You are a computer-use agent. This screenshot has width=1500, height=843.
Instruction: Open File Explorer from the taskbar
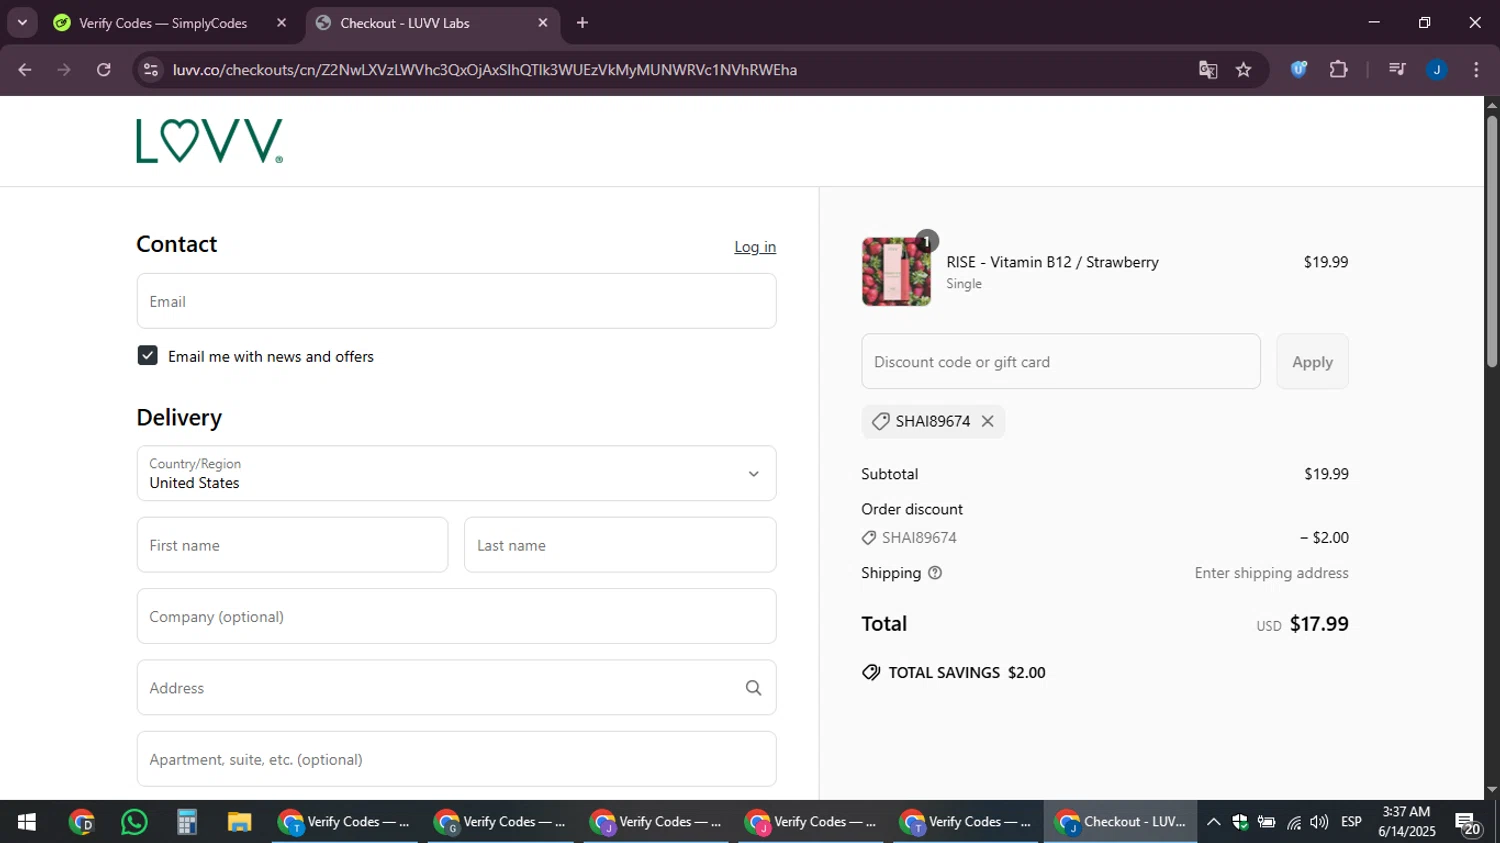[x=239, y=822]
